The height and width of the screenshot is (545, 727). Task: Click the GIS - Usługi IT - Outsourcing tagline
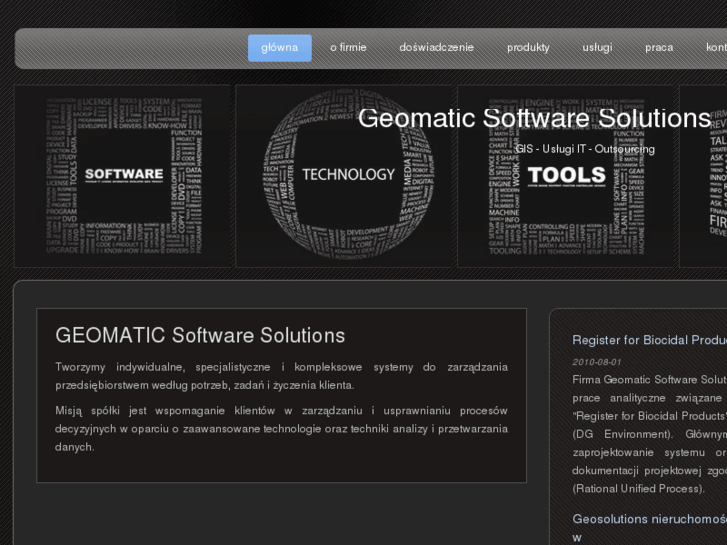tap(585, 149)
